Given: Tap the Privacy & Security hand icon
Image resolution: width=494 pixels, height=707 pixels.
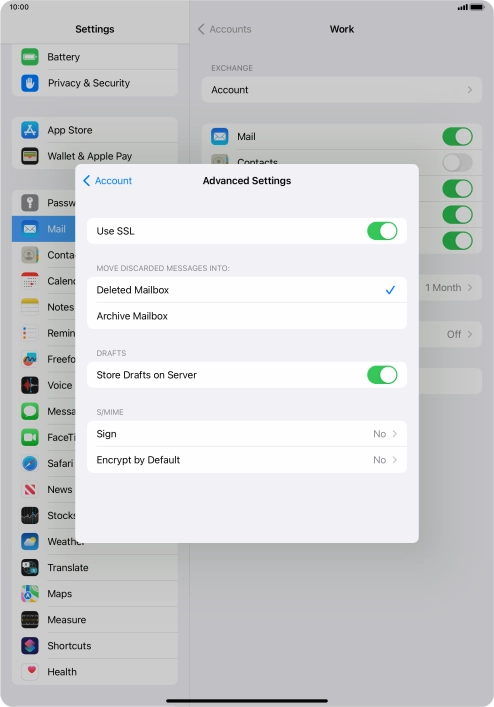Looking at the screenshot, I should tap(30, 83).
